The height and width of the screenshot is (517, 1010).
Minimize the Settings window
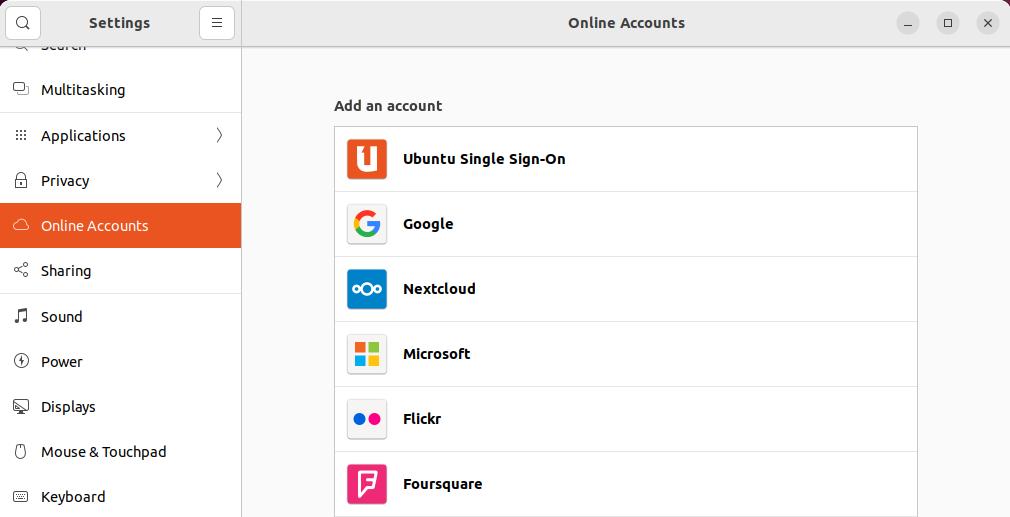(908, 23)
